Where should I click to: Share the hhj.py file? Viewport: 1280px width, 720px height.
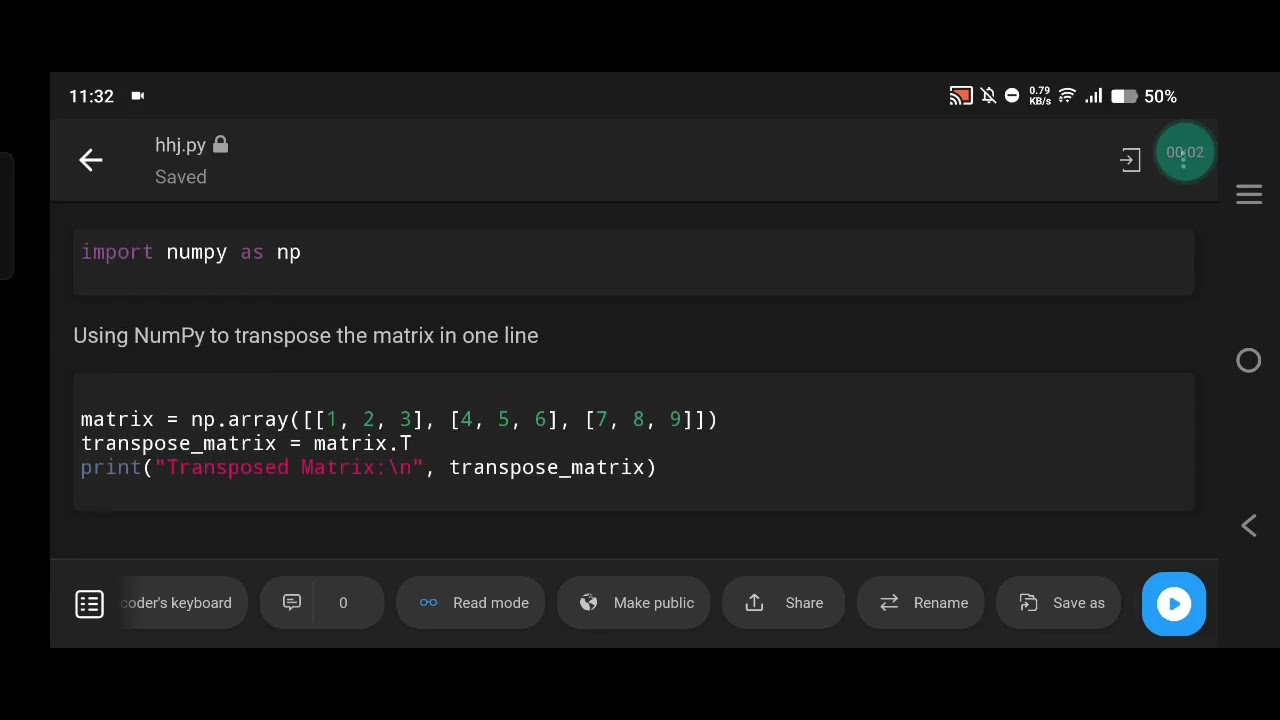(x=783, y=603)
